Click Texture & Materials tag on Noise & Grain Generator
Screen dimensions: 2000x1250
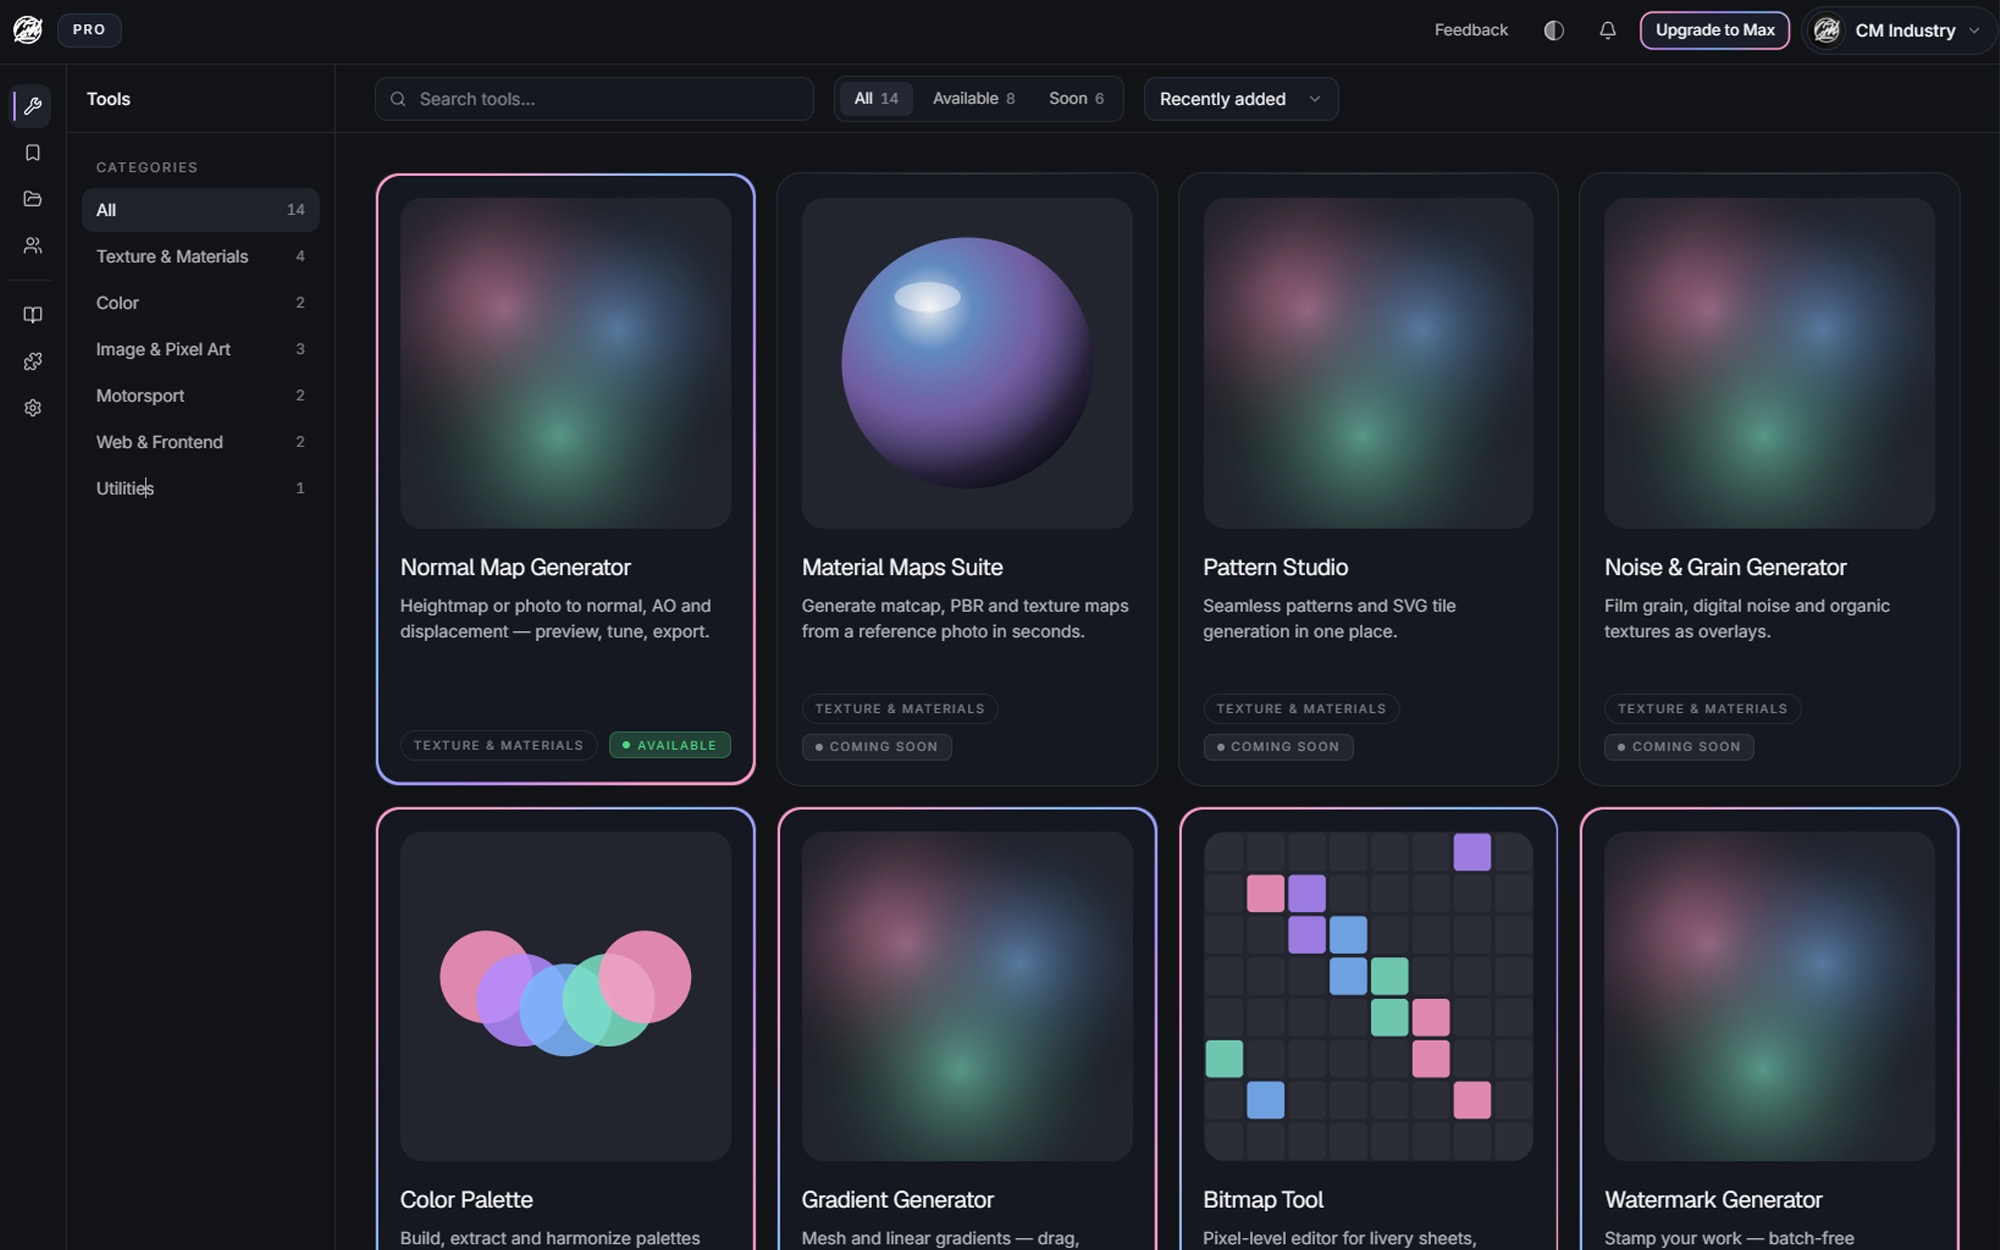click(1702, 709)
